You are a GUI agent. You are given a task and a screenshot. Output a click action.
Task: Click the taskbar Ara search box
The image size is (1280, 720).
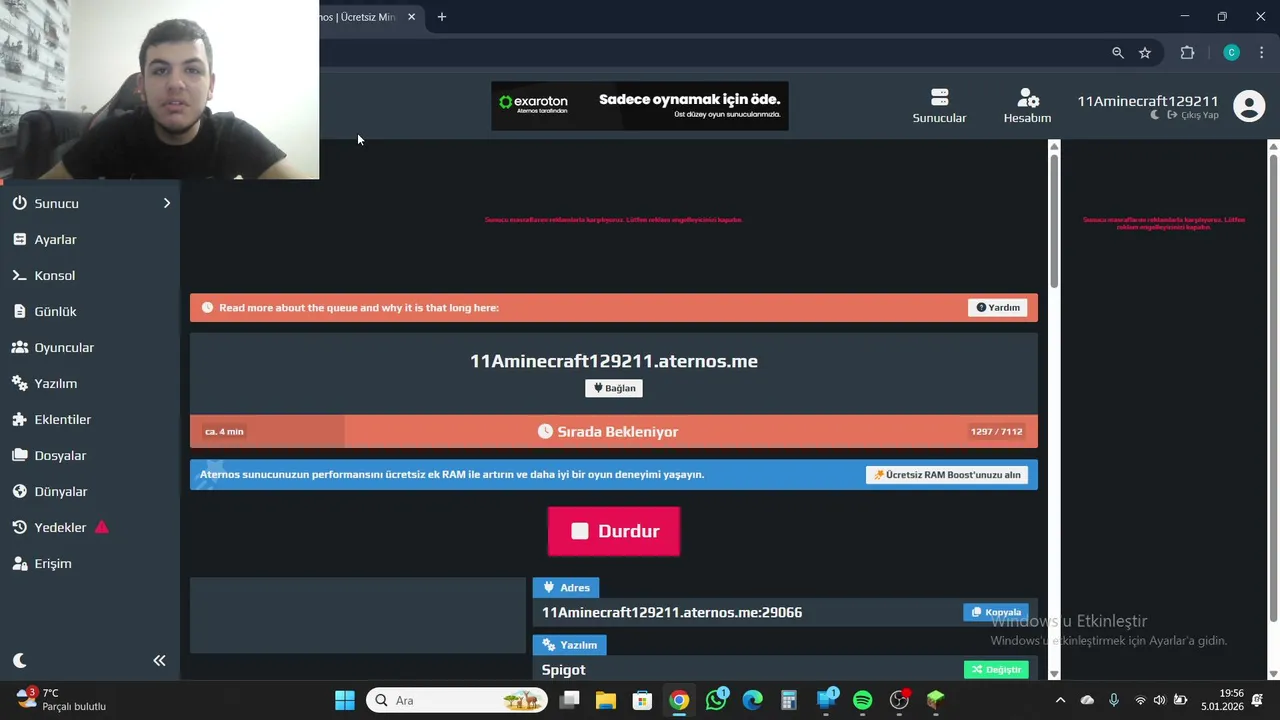point(457,700)
